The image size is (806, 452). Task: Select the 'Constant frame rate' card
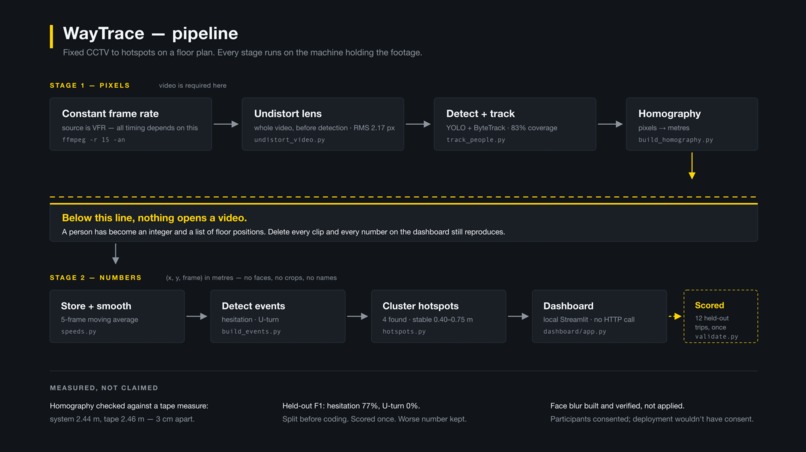point(131,124)
